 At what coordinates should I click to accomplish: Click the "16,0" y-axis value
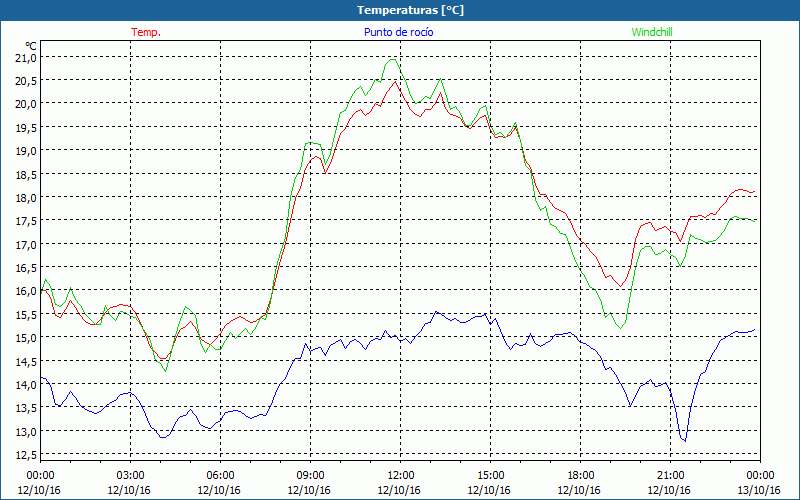(x=28, y=291)
